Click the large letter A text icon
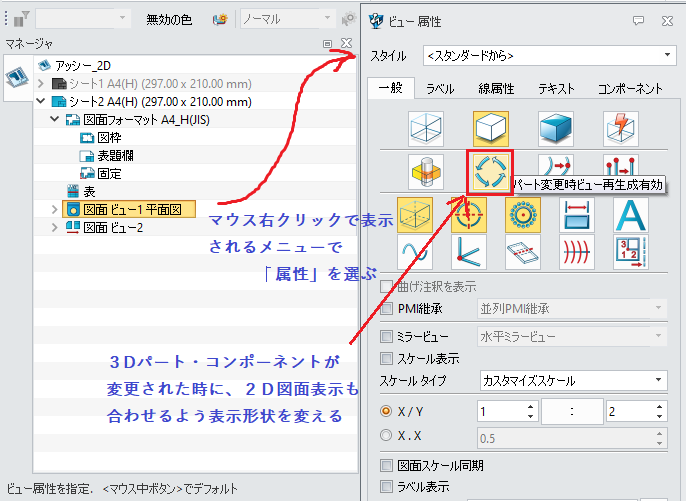 (x=631, y=215)
